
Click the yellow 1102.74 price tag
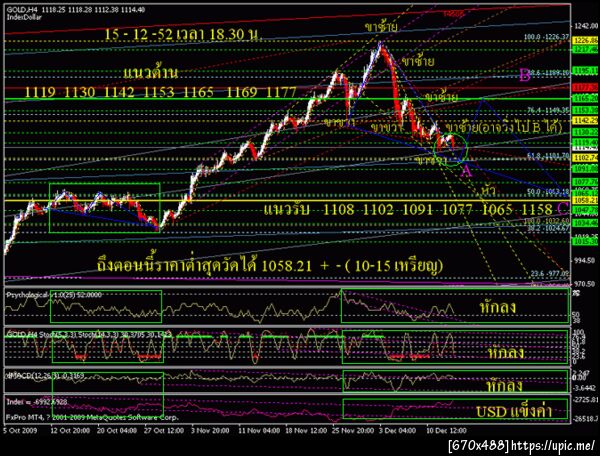(x=585, y=157)
